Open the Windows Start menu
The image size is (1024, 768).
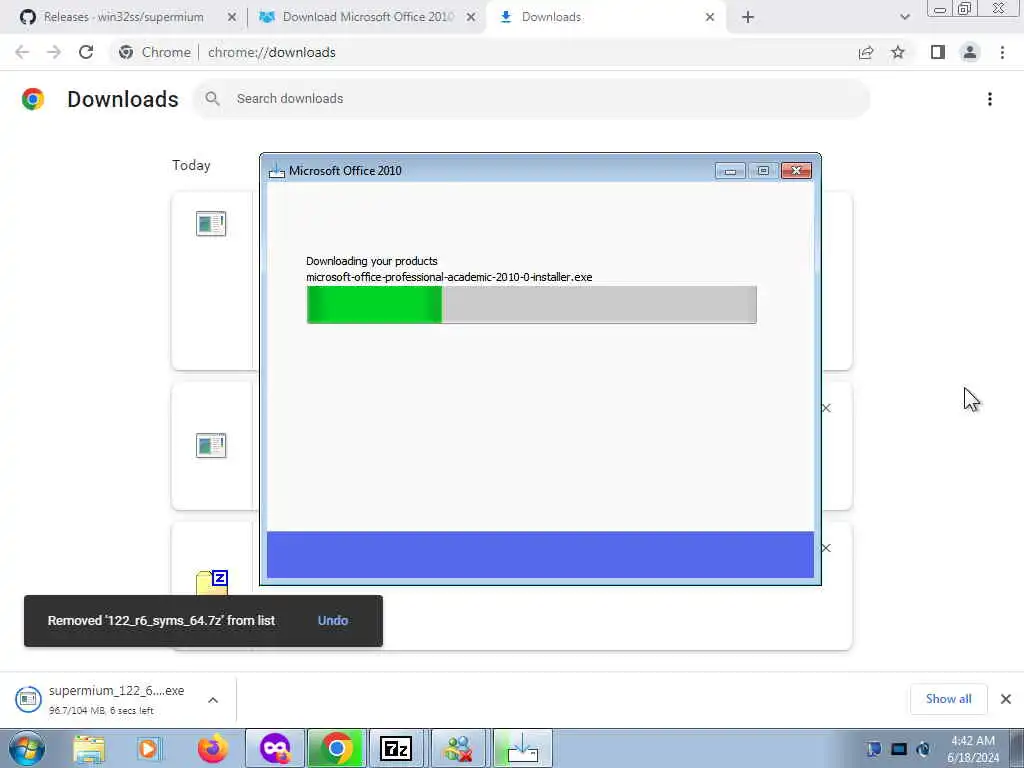click(x=27, y=748)
